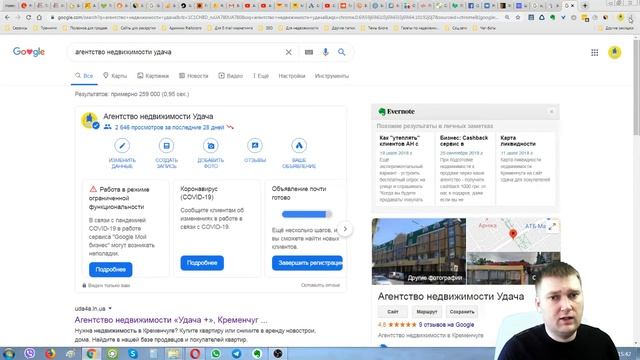The width and height of the screenshot is (640, 360).
Task: Click Подробнее under the COVID-19 card
Action: click(x=202, y=263)
